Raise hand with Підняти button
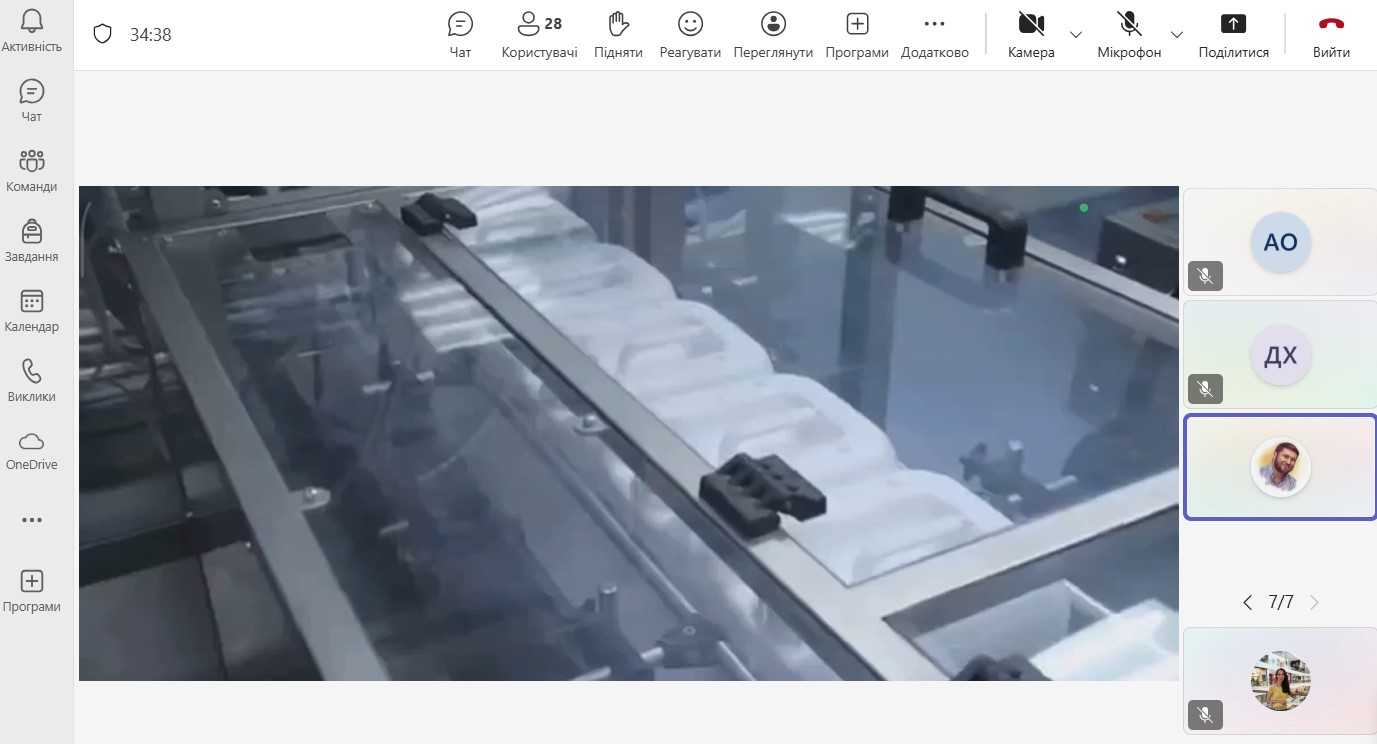This screenshot has width=1377, height=744. (618, 34)
